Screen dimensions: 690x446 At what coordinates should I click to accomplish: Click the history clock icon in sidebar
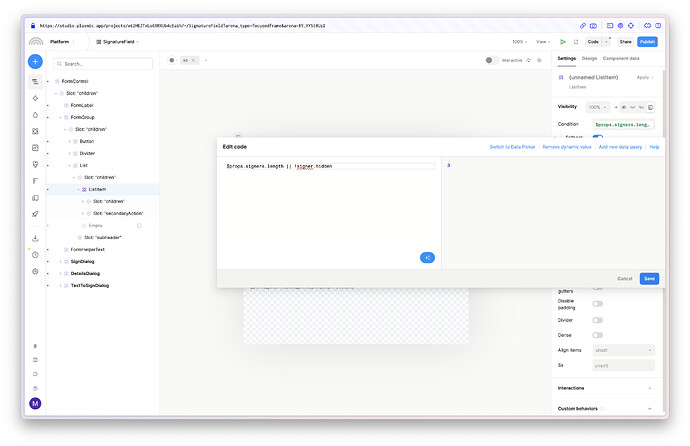[x=35, y=255]
